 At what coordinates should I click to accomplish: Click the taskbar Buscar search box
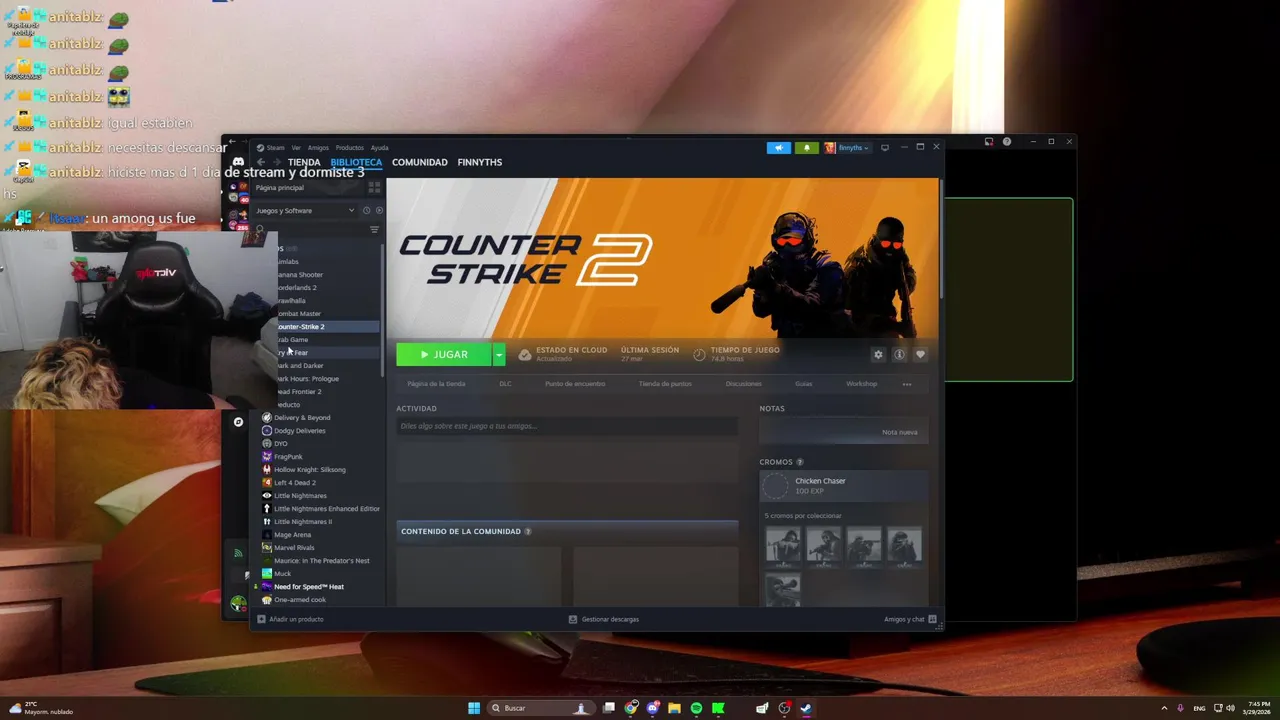coord(540,708)
